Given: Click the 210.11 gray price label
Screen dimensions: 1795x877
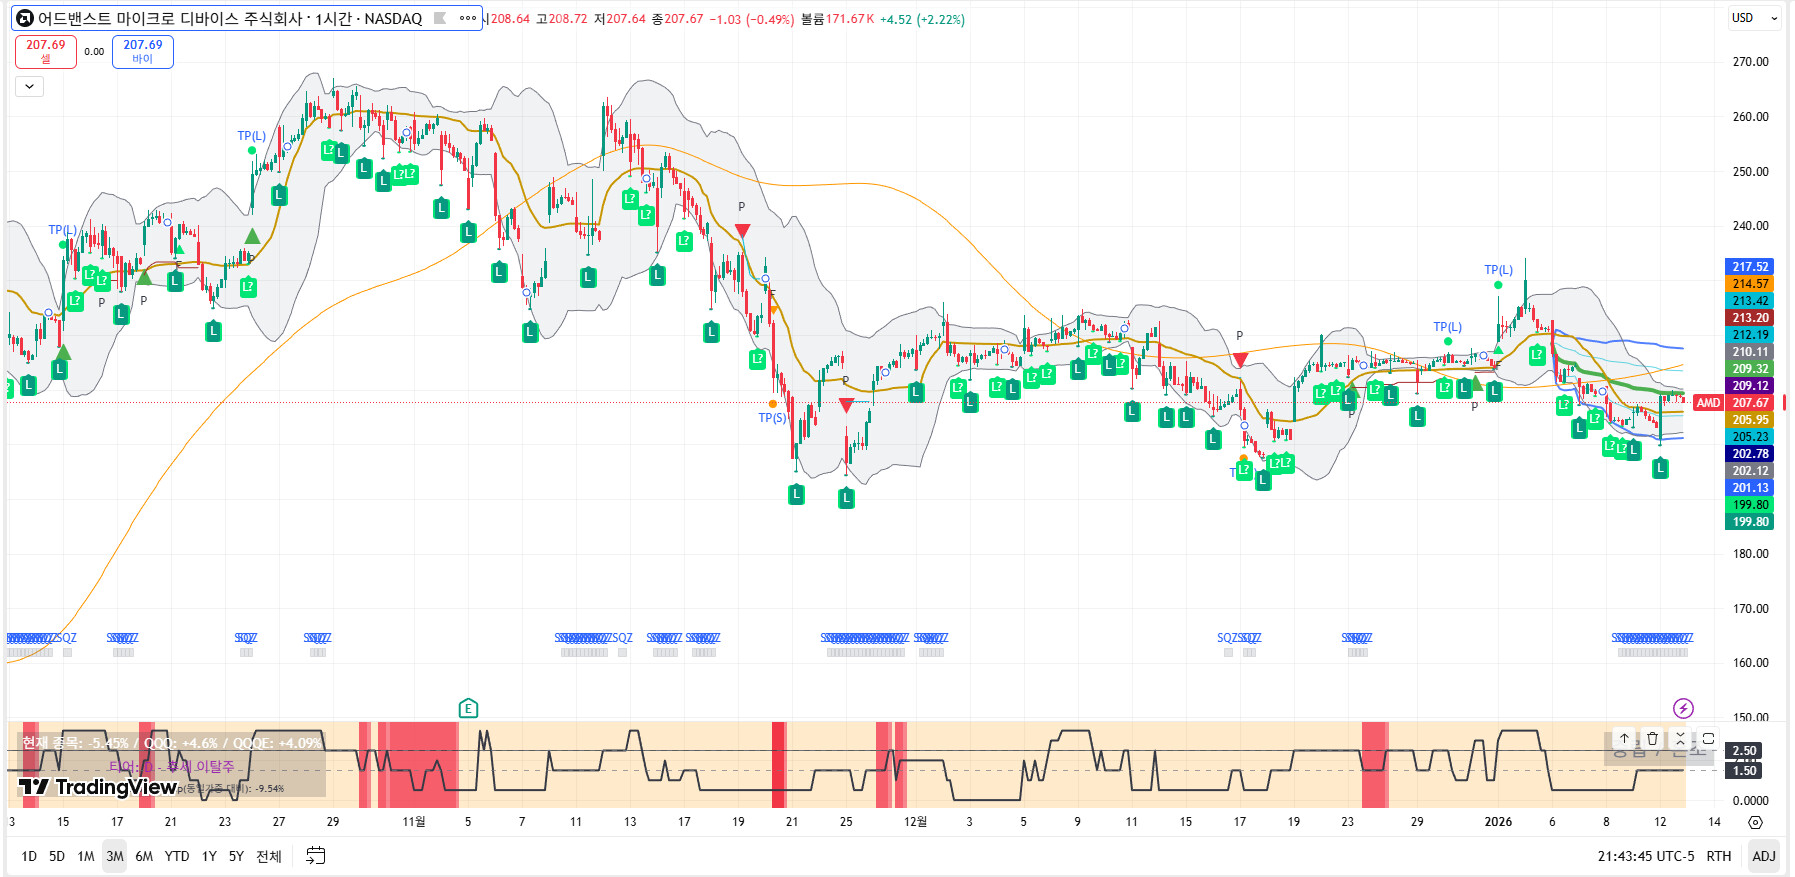Looking at the screenshot, I should pos(1750,352).
